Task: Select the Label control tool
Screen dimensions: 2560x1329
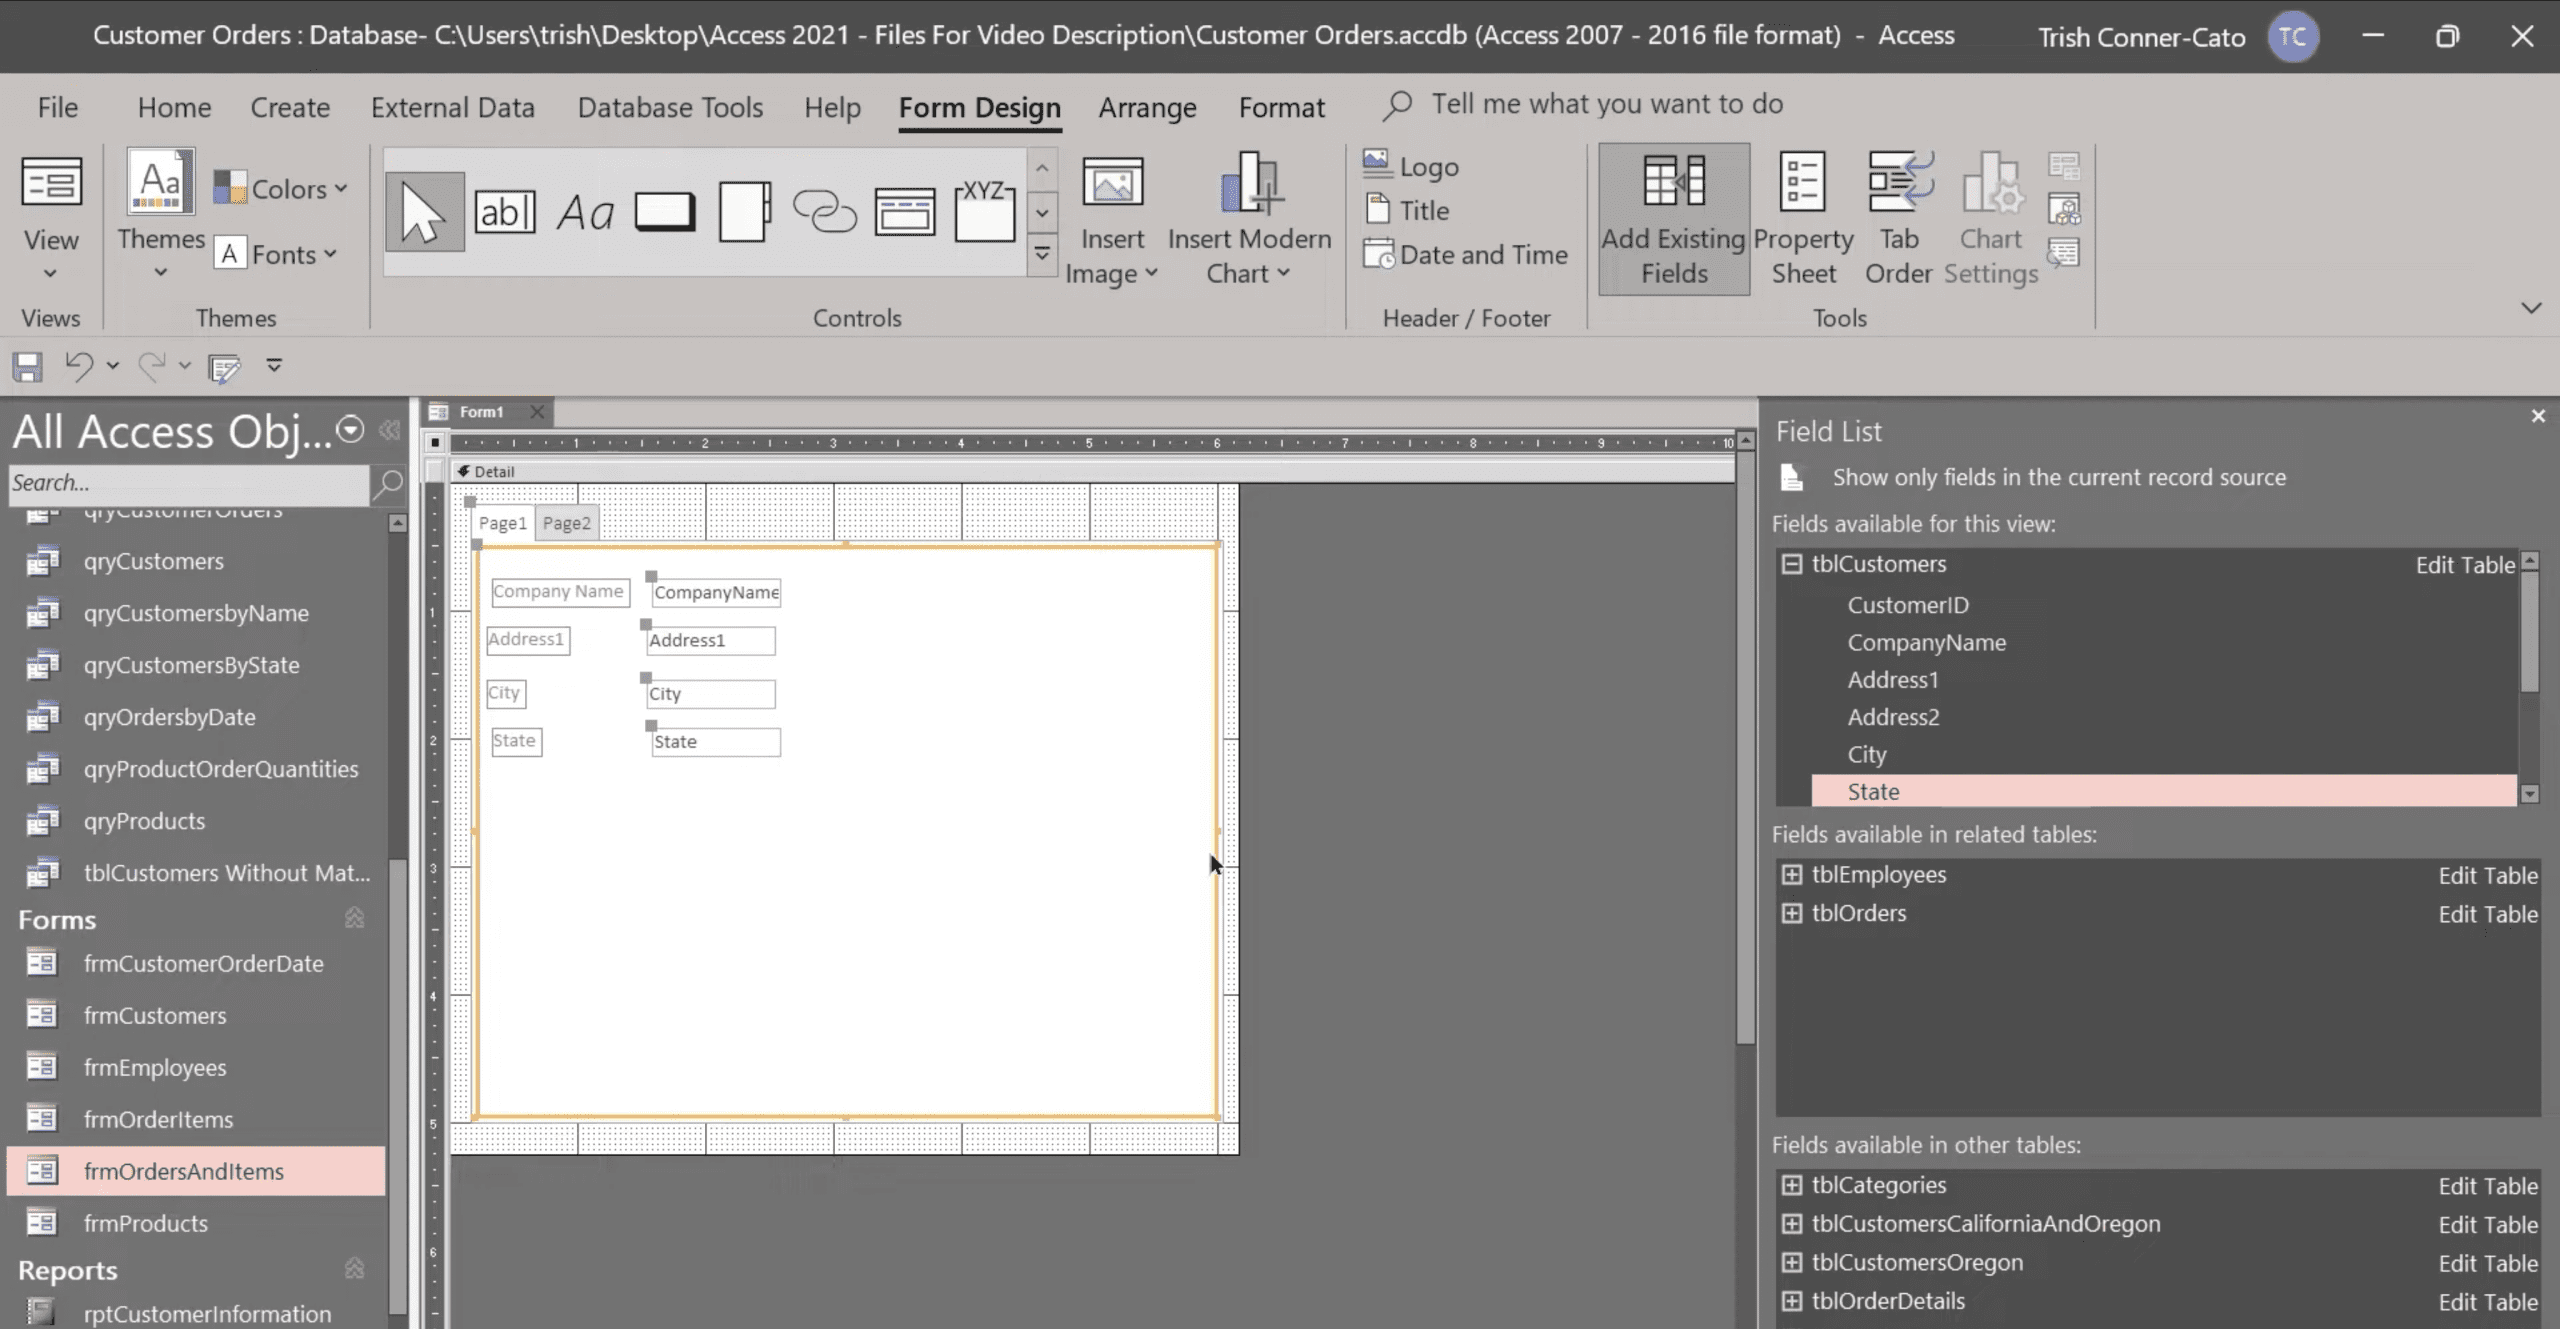Action: click(x=585, y=212)
